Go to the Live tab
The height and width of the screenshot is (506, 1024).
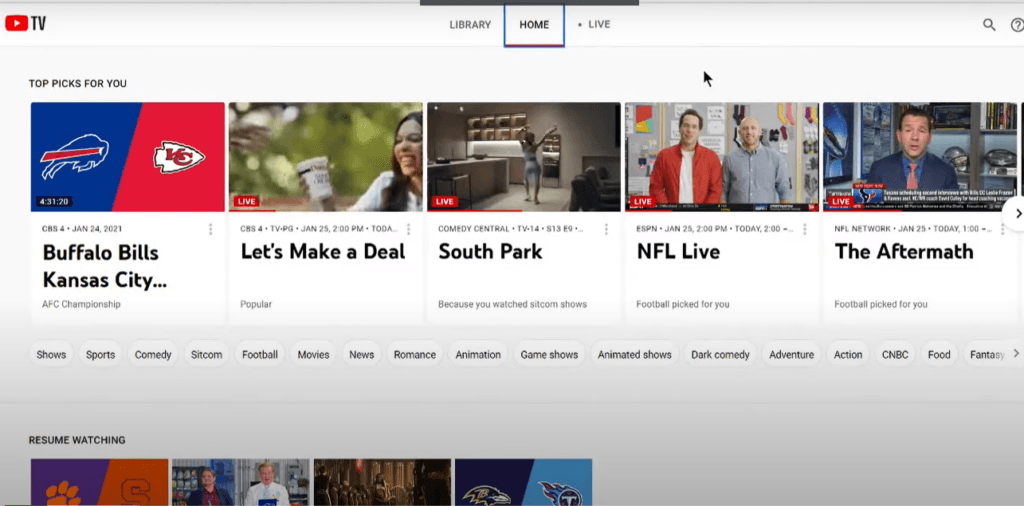pyautogui.click(x=594, y=24)
